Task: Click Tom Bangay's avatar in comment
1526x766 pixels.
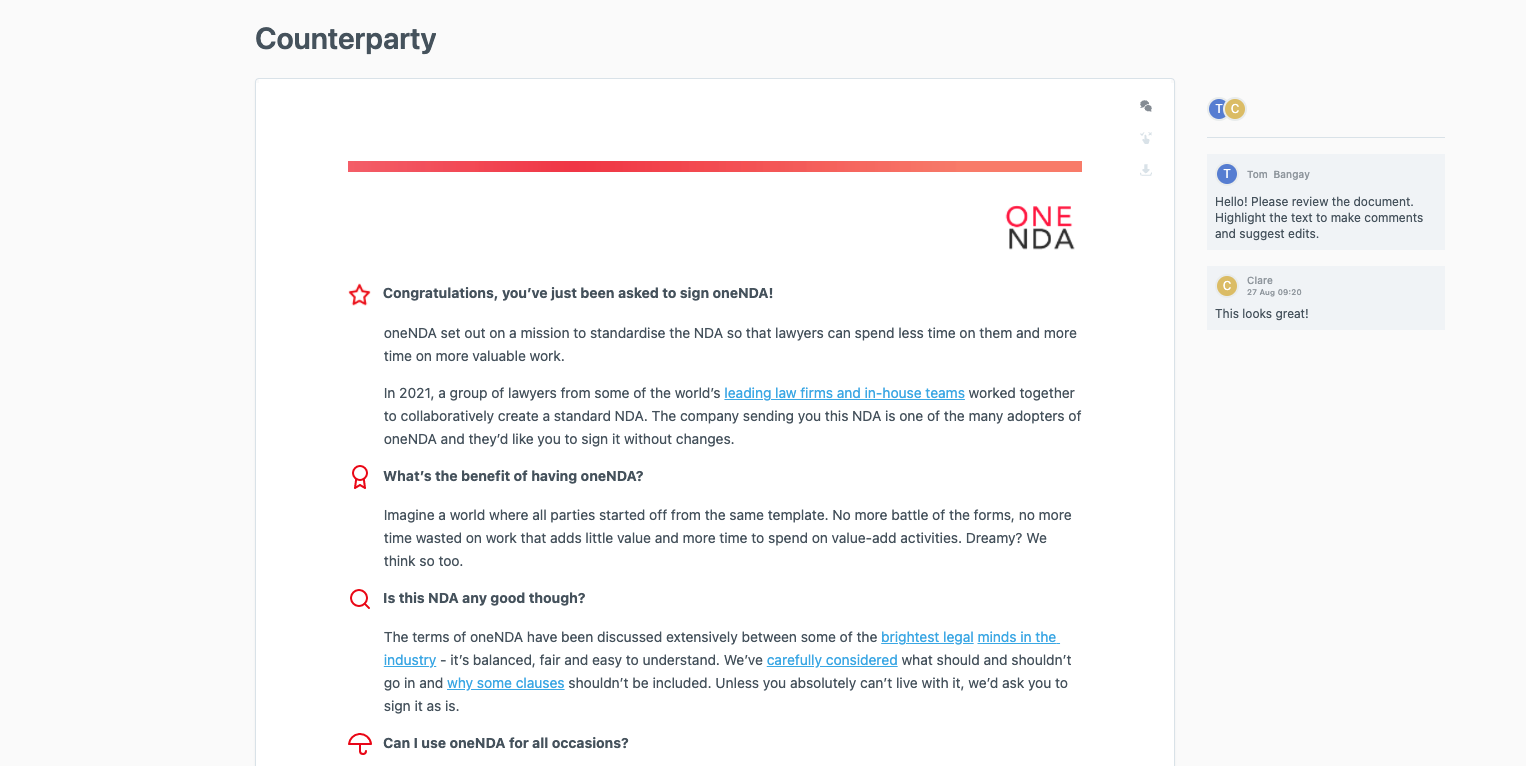Action: pos(1227,174)
